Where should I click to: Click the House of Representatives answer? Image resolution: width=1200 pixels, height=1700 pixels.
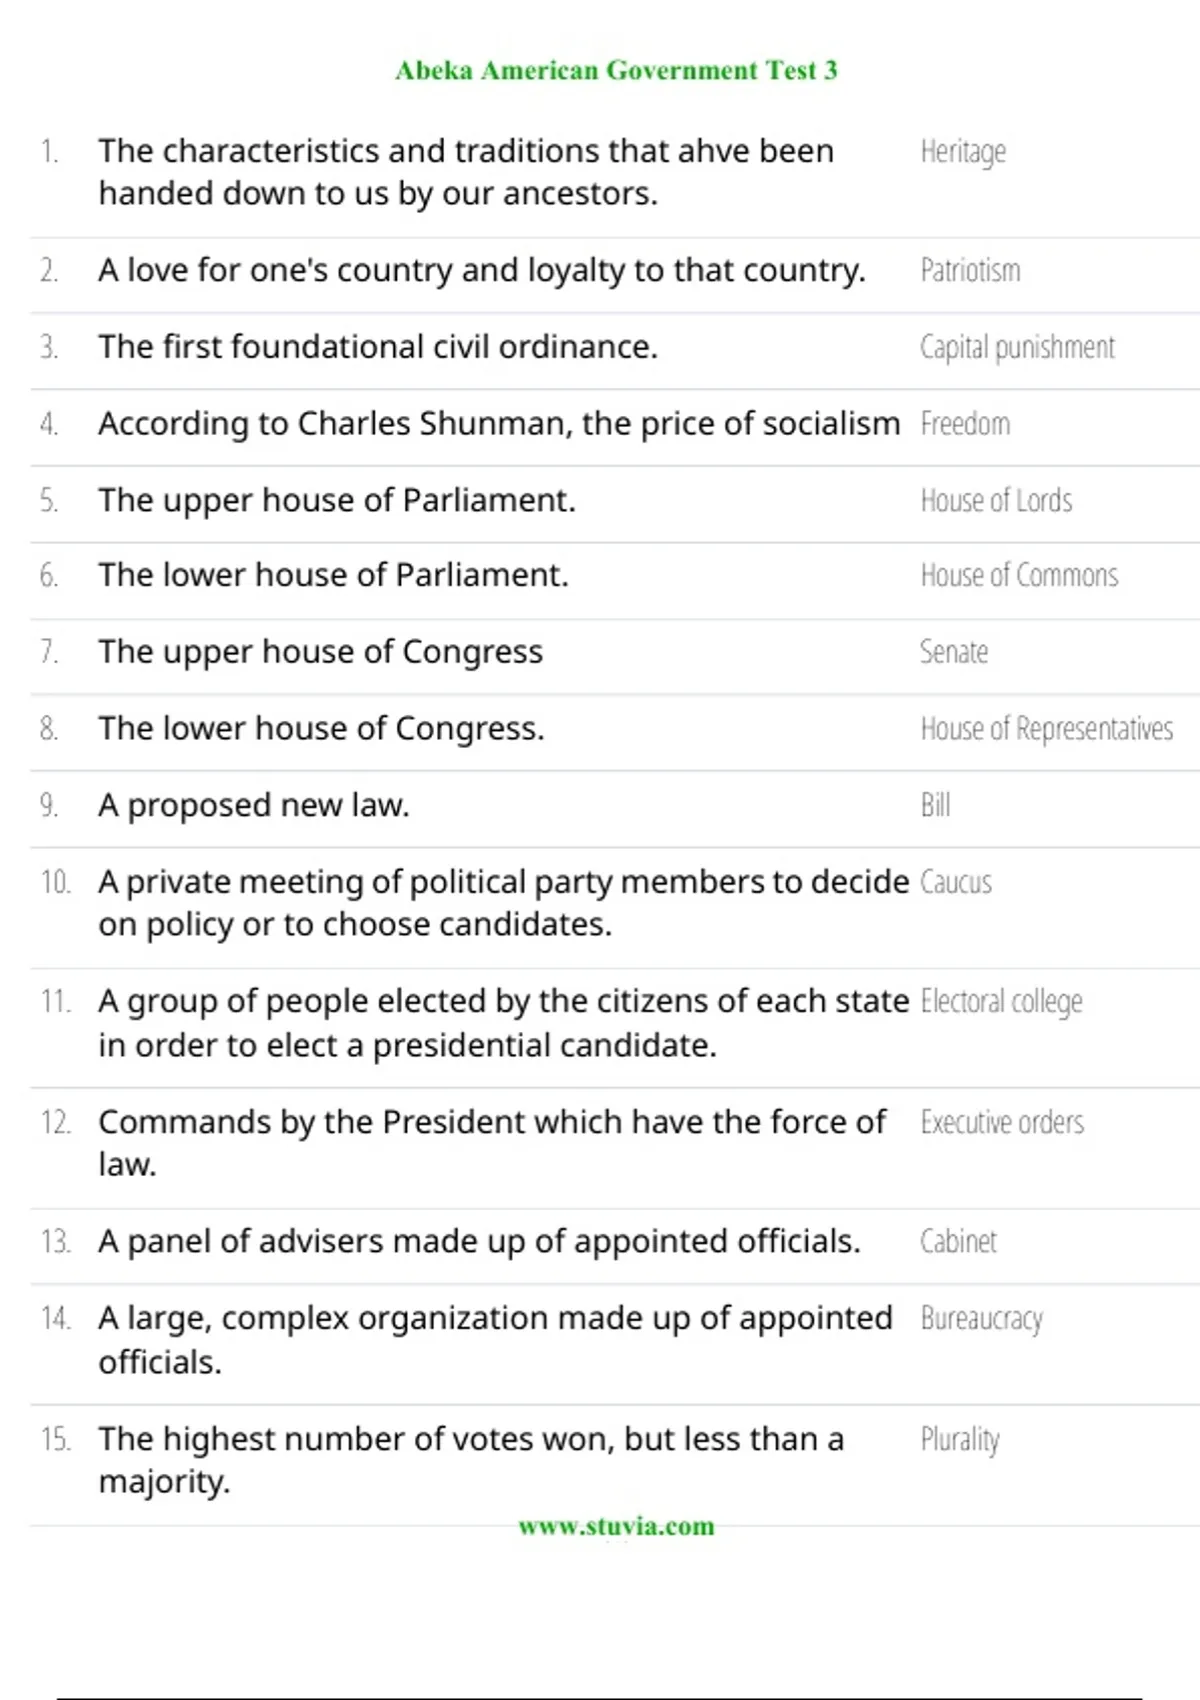click(1047, 729)
